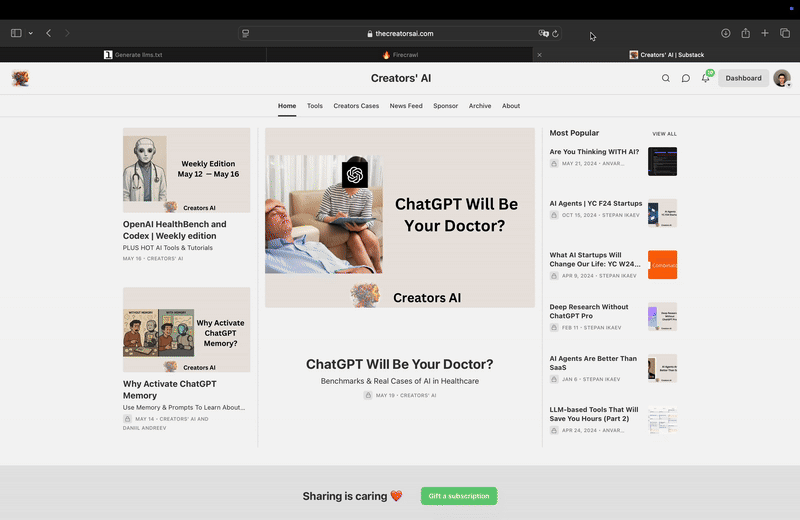Open Are You Thinking WITH AI? post
800x520 pixels.
pyautogui.click(x=594, y=152)
